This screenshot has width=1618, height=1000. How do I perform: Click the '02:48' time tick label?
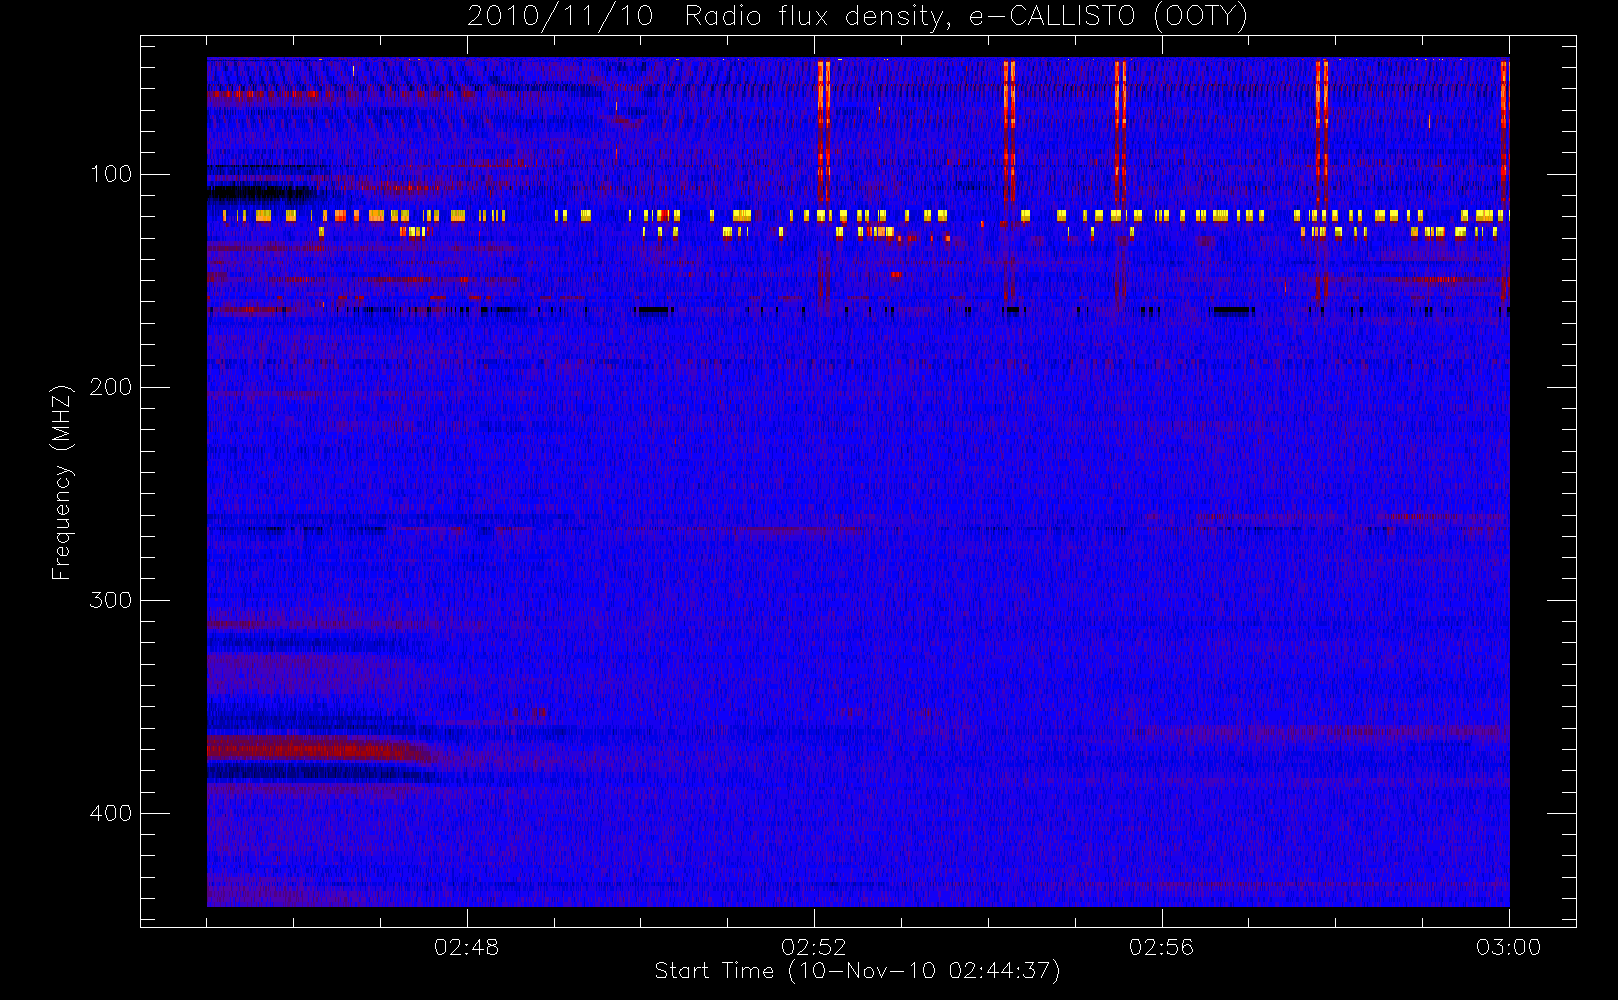pyautogui.click(x=466, y=947)
